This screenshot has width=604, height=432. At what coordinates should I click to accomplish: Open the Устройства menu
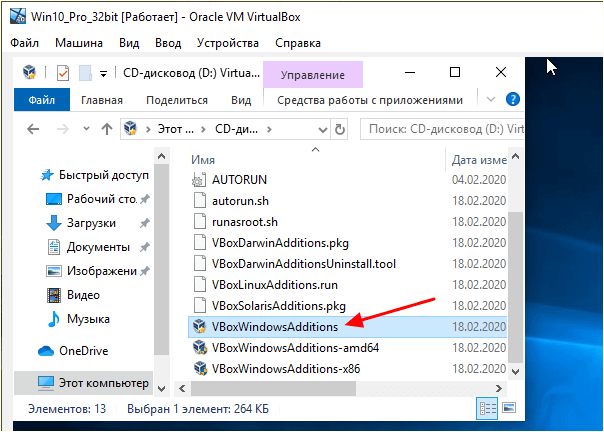(228, 43)
